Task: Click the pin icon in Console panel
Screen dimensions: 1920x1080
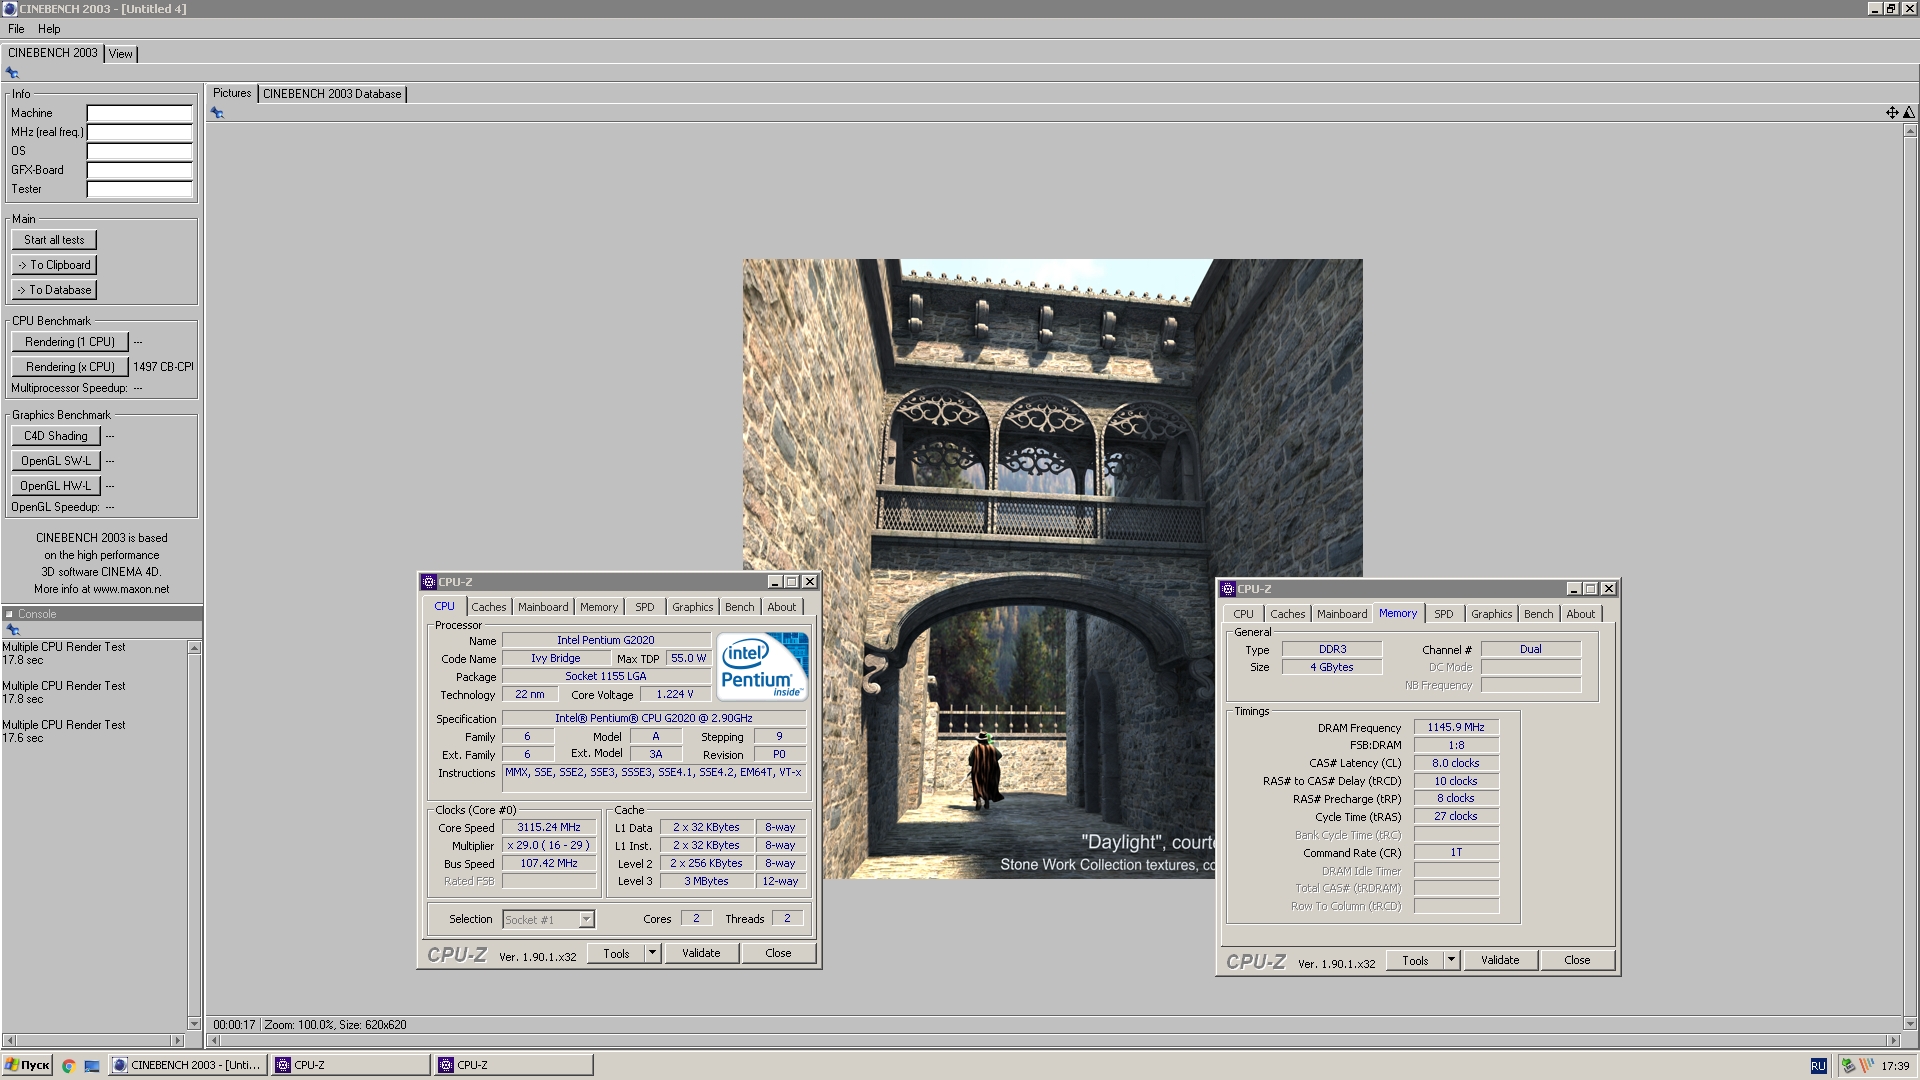Action: [x=13, y=630]
